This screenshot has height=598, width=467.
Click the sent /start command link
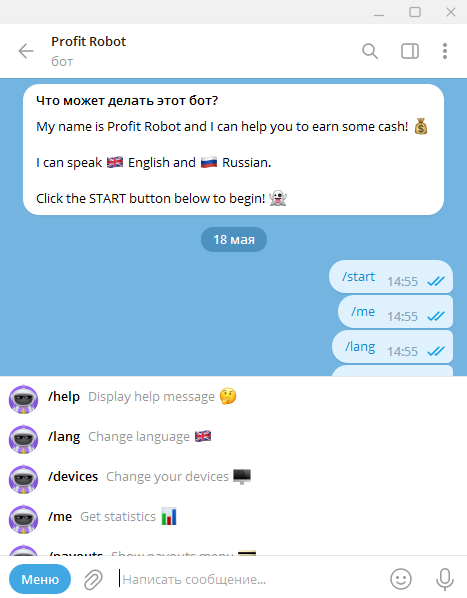click(358, 276)
